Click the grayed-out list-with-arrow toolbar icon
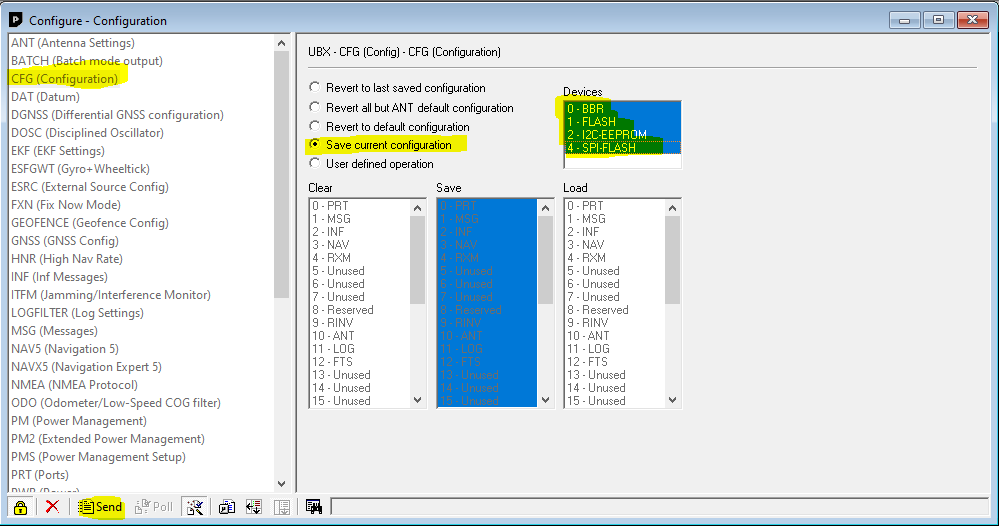999x526 pixels. click(282, 507)
